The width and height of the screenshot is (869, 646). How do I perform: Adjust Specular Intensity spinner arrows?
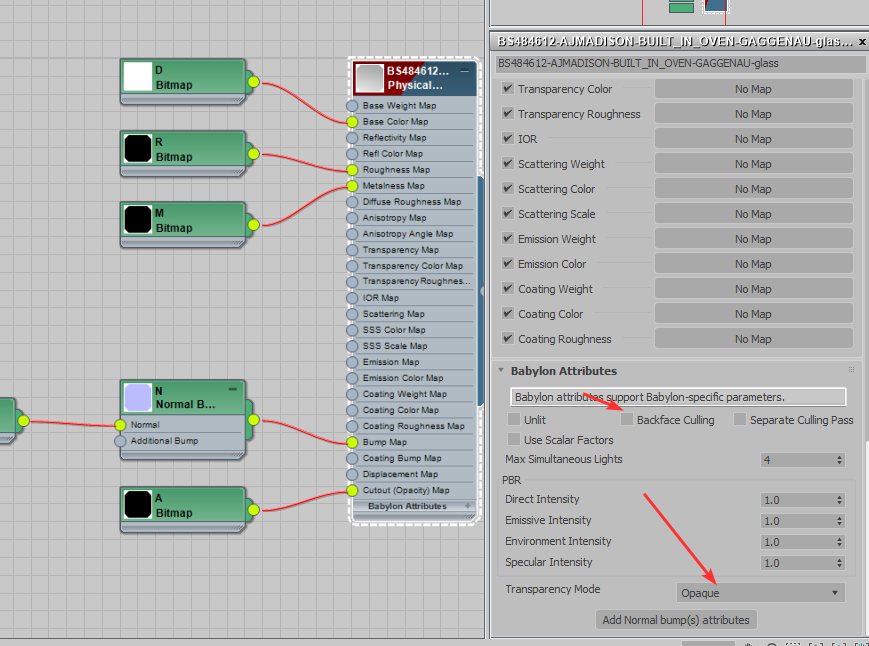(x=839, y=563)
